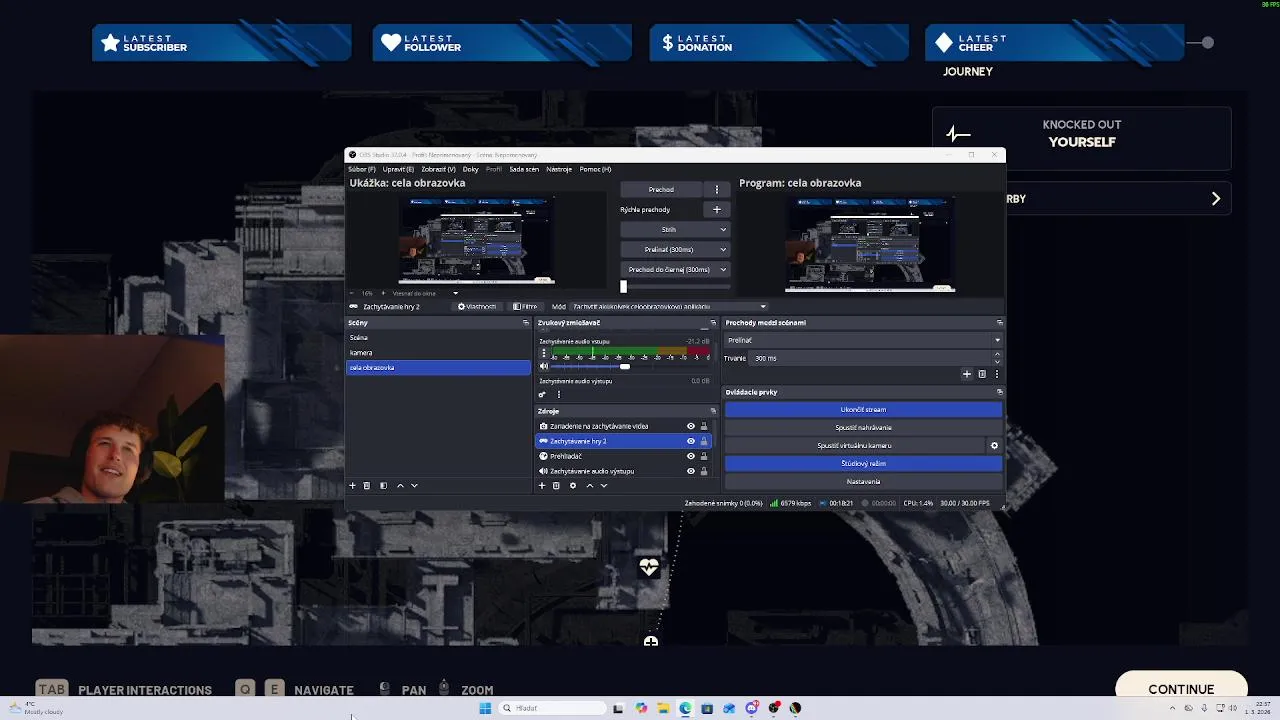Open source properties gear in Zdroje toolbar
The image size is (1280, 720).
tap(573, 485)
